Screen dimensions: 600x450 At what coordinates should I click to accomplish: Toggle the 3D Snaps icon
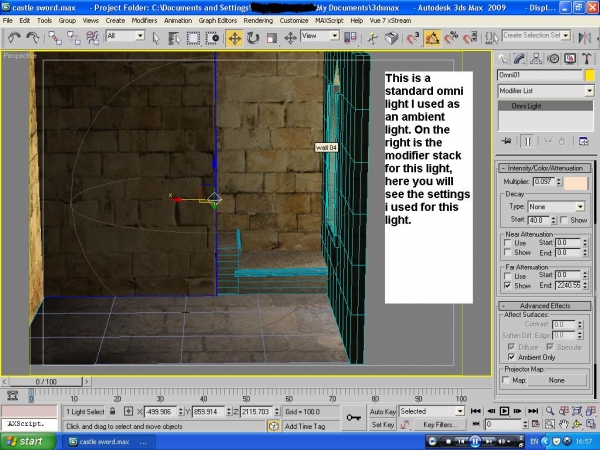(412, 38)
